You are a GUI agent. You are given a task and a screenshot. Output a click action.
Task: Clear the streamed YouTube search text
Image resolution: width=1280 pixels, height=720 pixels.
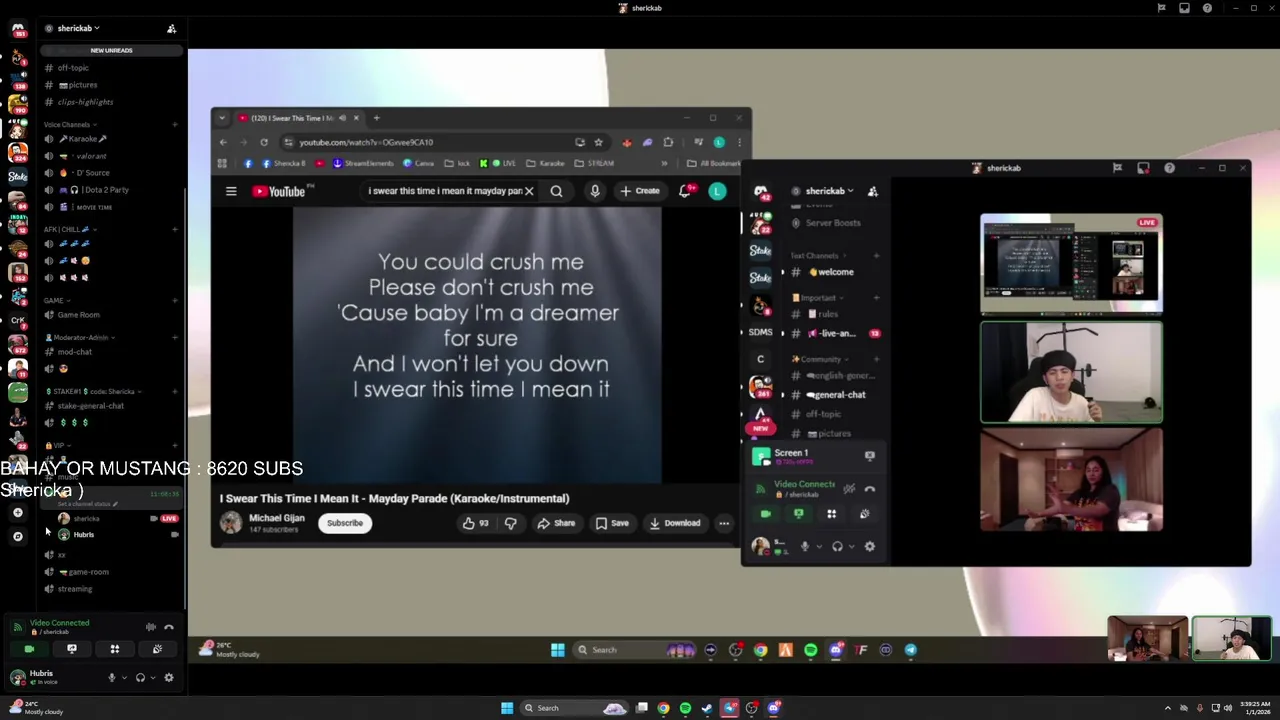coord(529,191)
